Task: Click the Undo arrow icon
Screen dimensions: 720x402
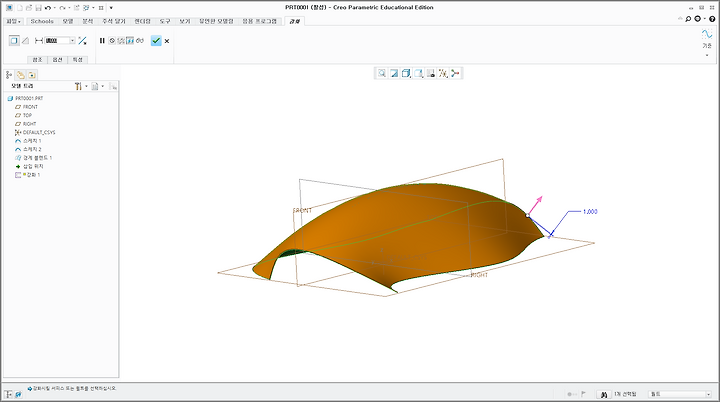Action: pyautogui.click(x=47, y=8)
